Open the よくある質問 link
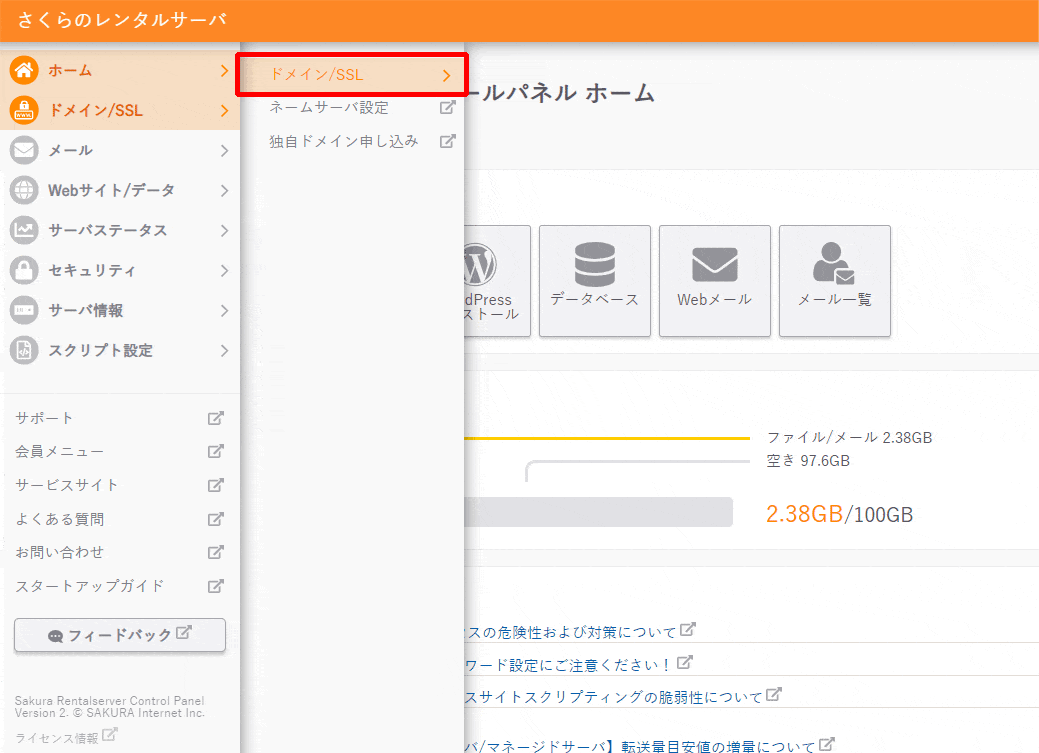Viewport: 1039px width, 753px height. 60,519
